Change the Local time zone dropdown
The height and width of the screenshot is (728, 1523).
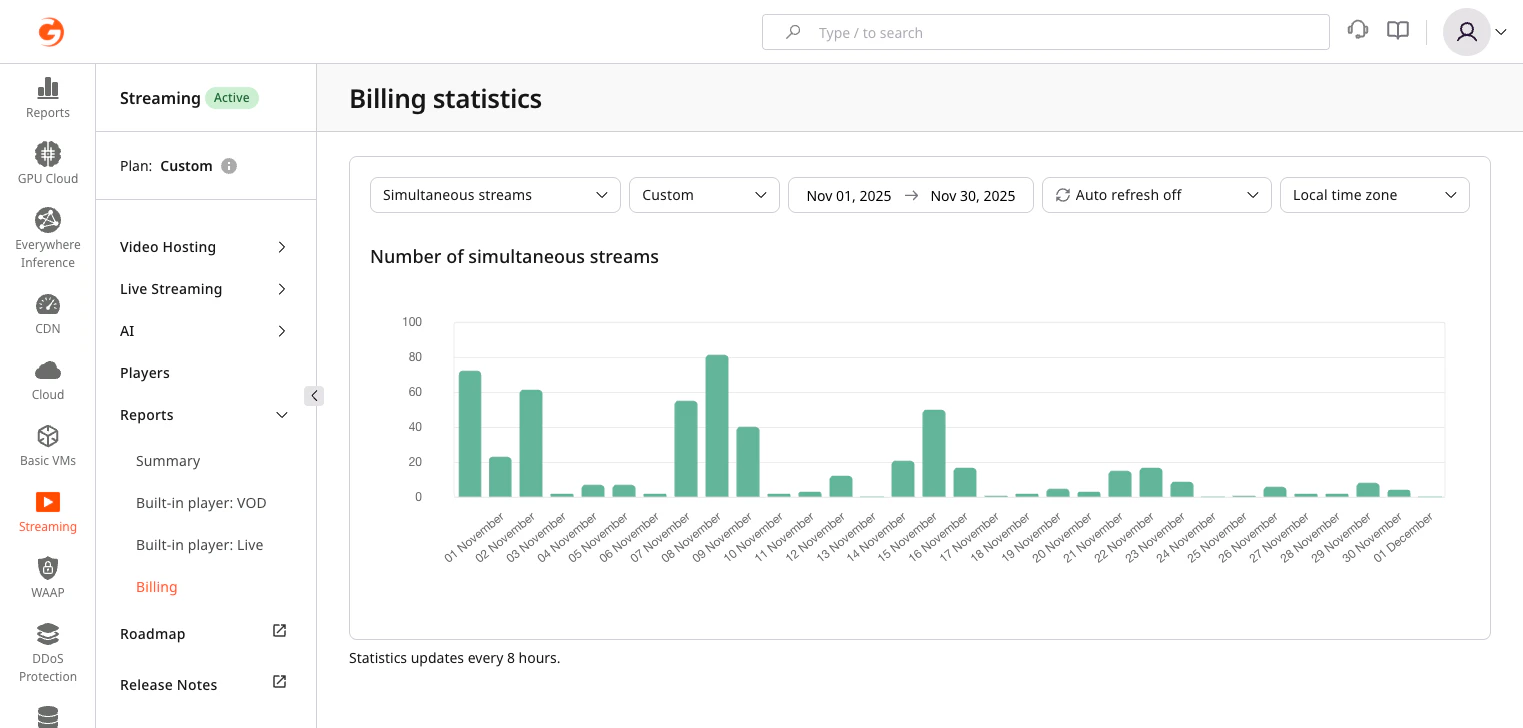(1374, 195)
